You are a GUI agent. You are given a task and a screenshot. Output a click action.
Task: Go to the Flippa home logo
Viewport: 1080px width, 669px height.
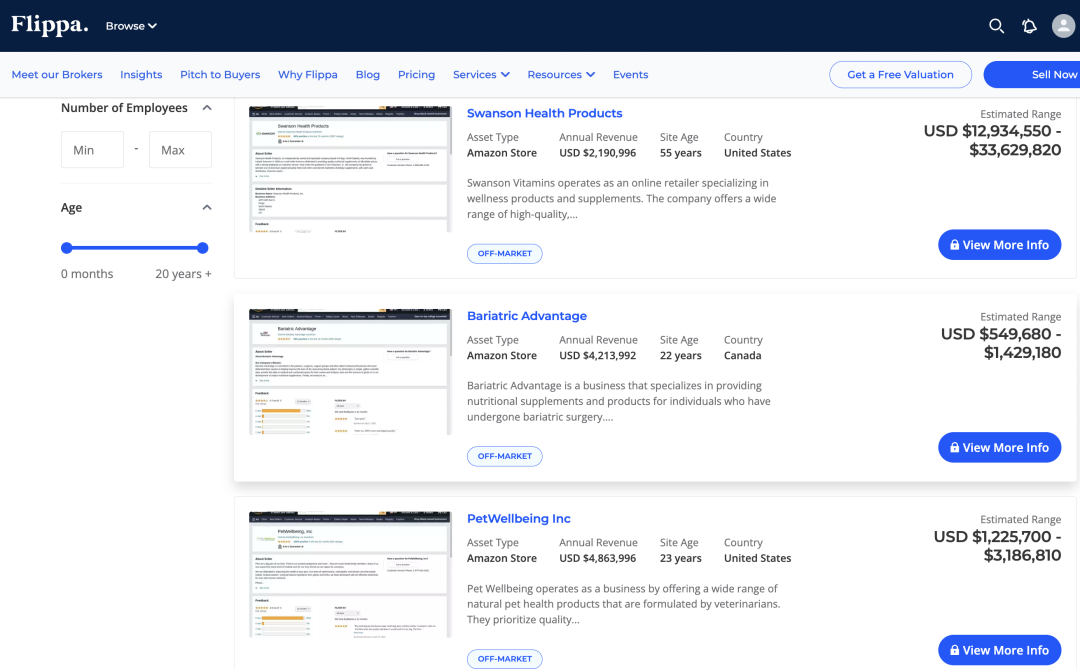pyautogui.click(x=50, y=25)
